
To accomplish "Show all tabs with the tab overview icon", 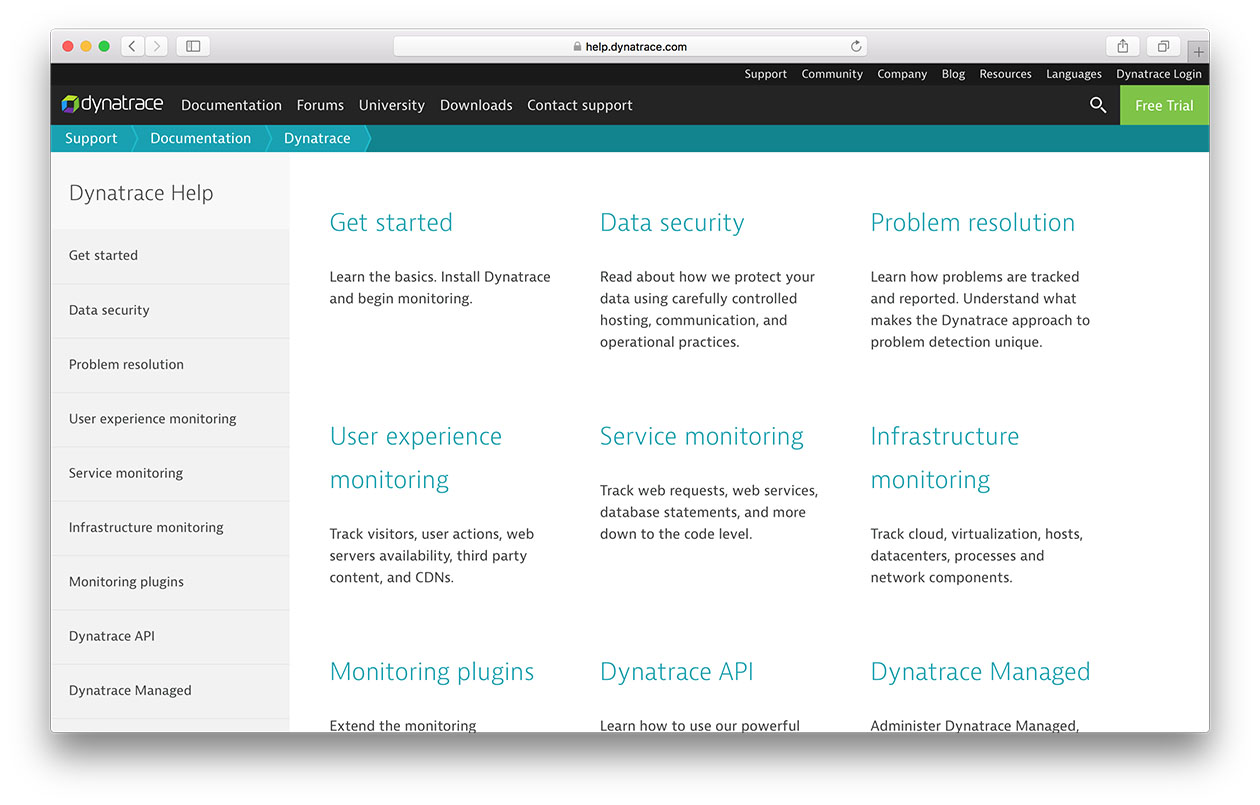I will point(1164,46).
